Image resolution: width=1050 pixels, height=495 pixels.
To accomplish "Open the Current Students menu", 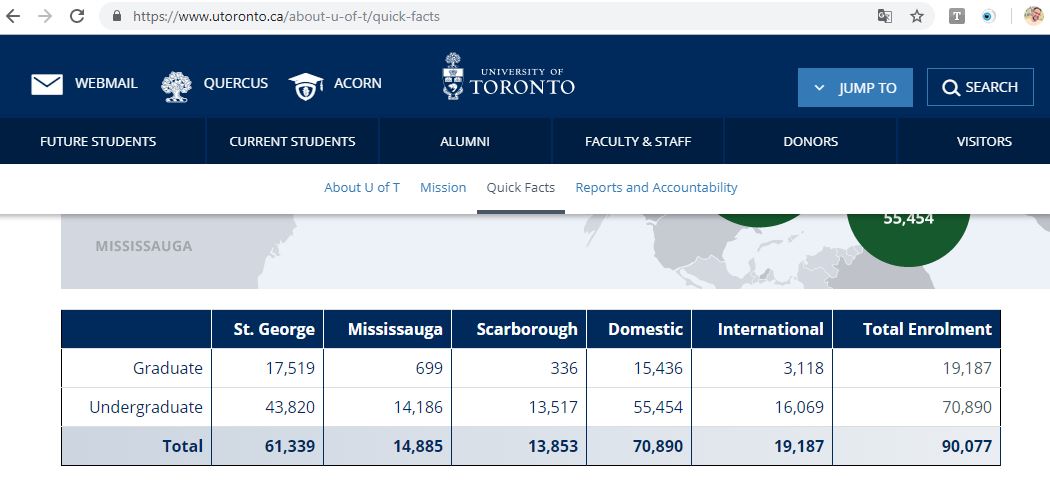I will coord(292,141).
